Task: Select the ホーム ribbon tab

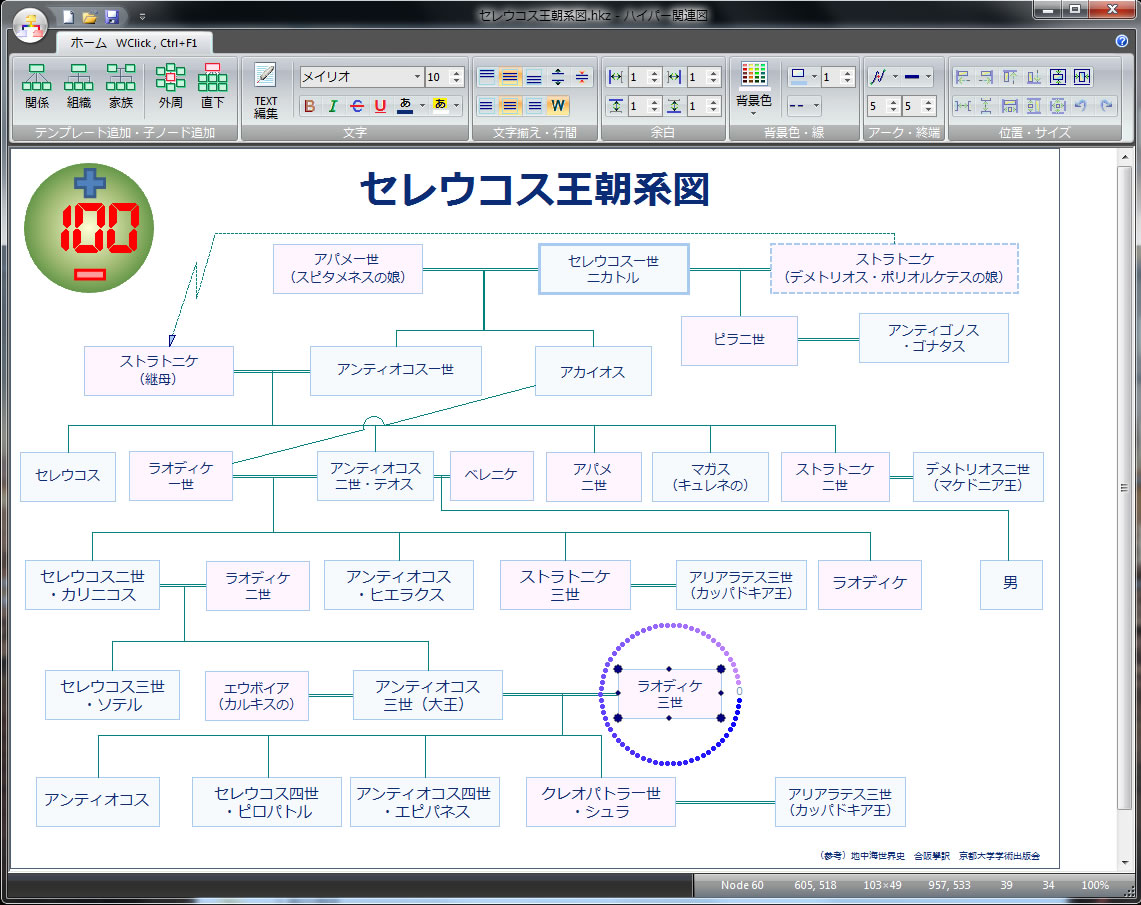Action: [88, 43]
